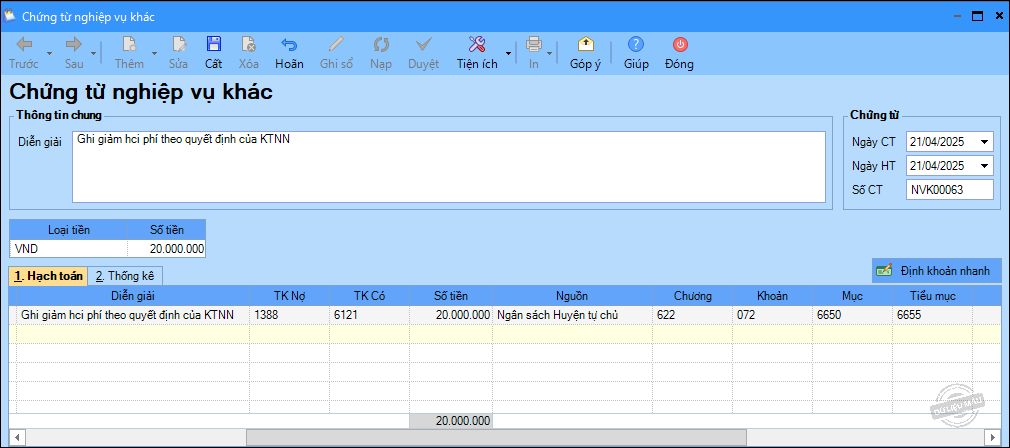Close the form with Đóng icon
This screenshot has width=1010, height=448.
coord(680,44)
